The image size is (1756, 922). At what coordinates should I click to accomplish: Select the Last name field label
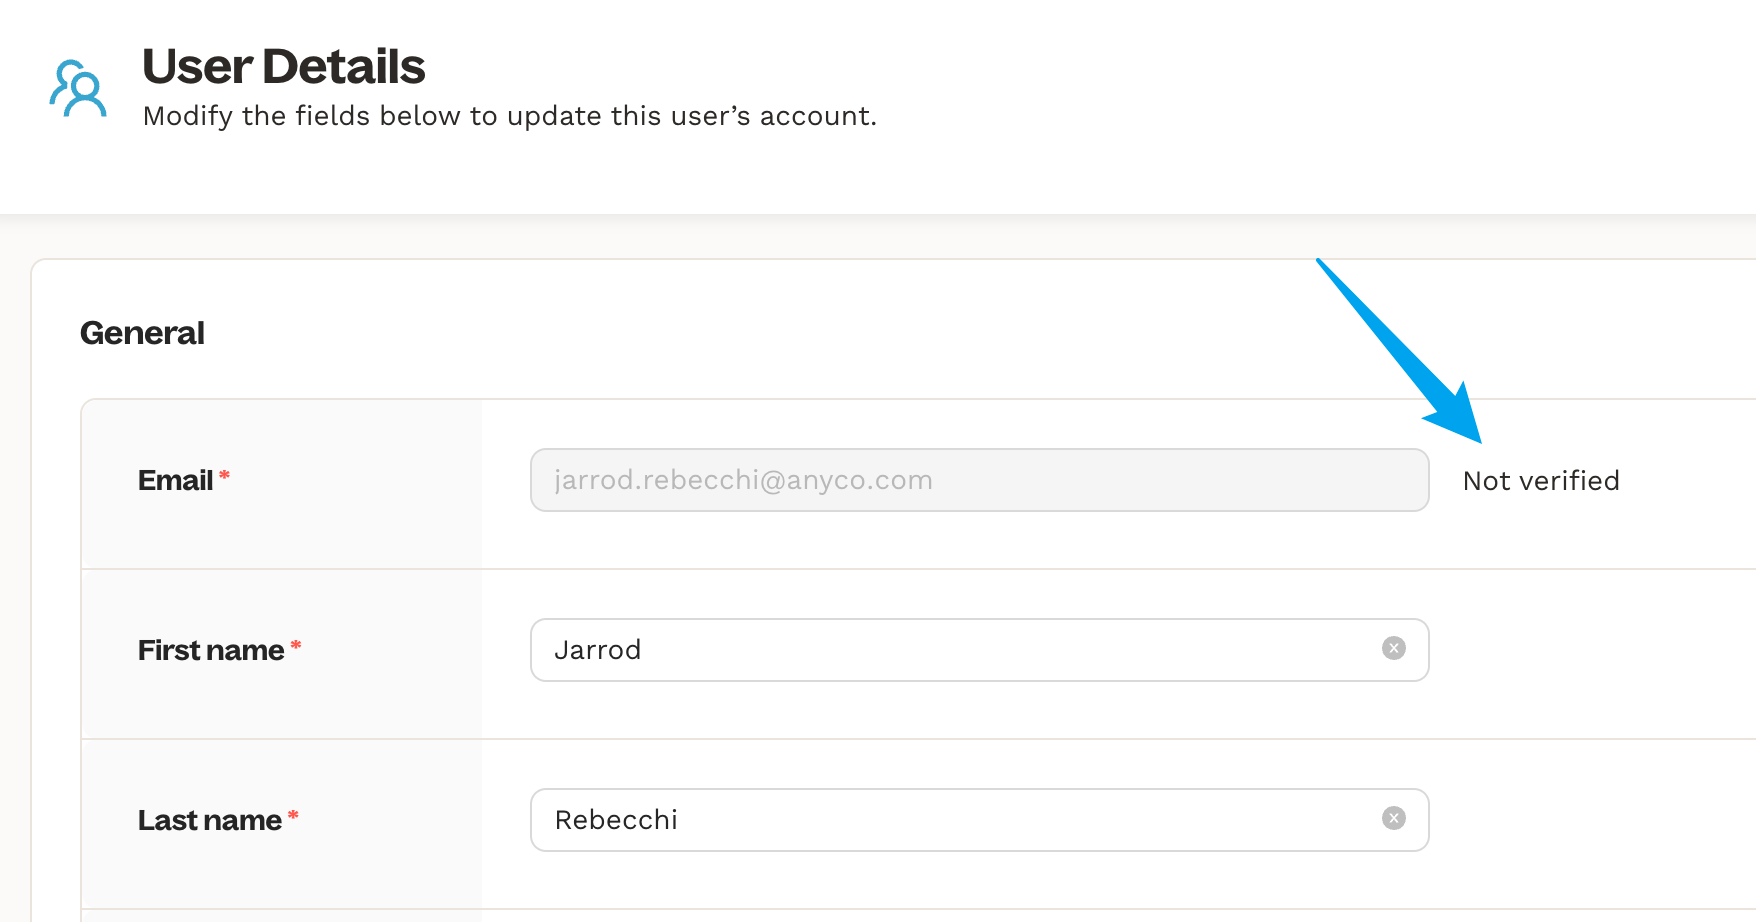tap(209, 821)
